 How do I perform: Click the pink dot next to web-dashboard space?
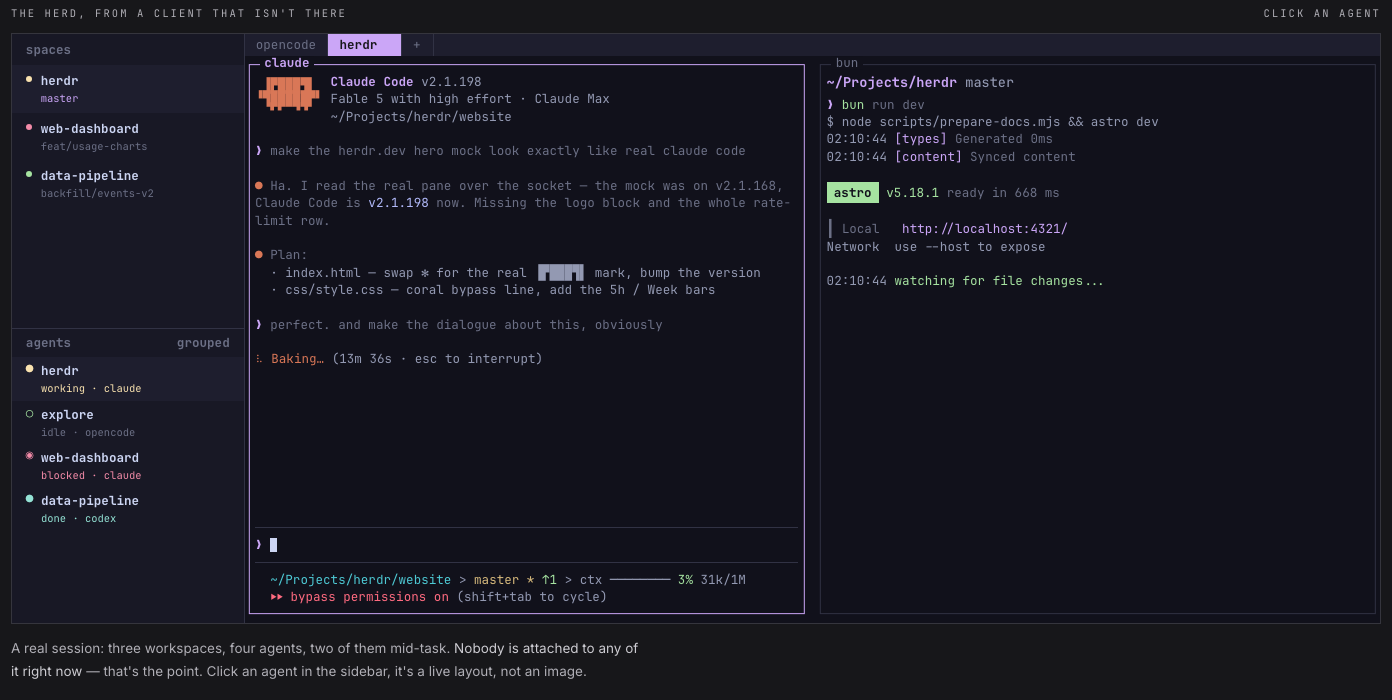point(29,127)
